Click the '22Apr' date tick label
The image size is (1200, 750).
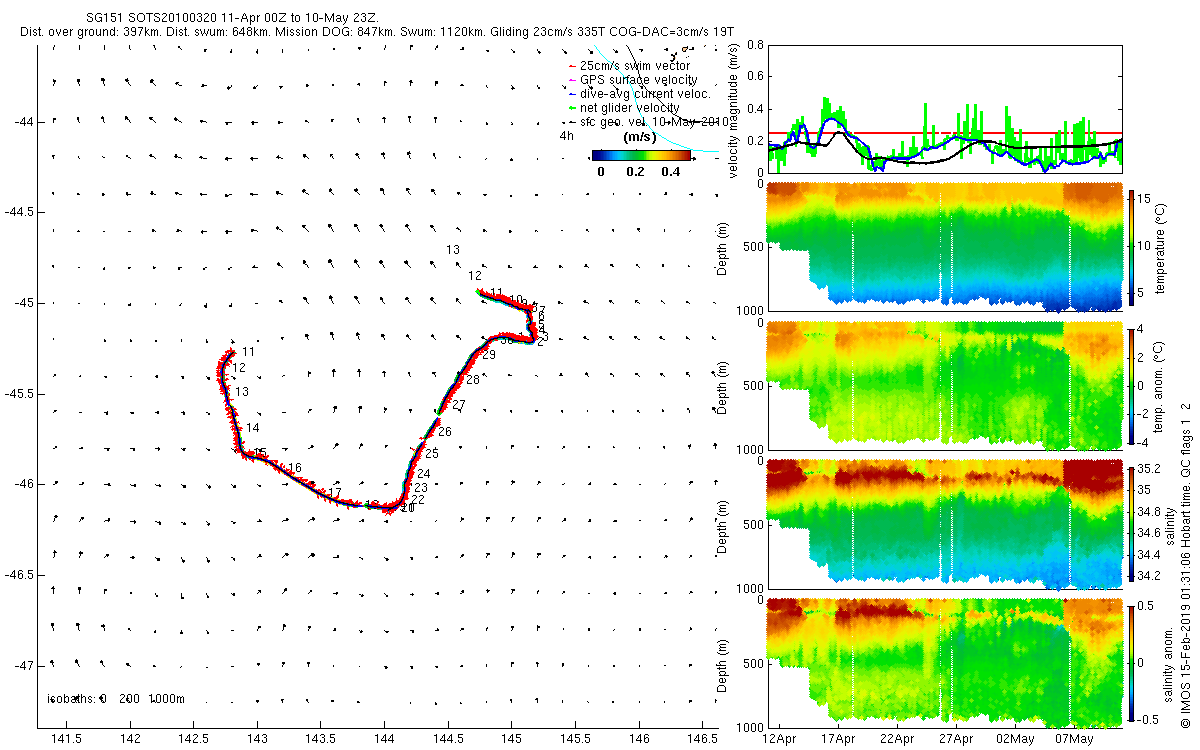(x=897, y=739)
